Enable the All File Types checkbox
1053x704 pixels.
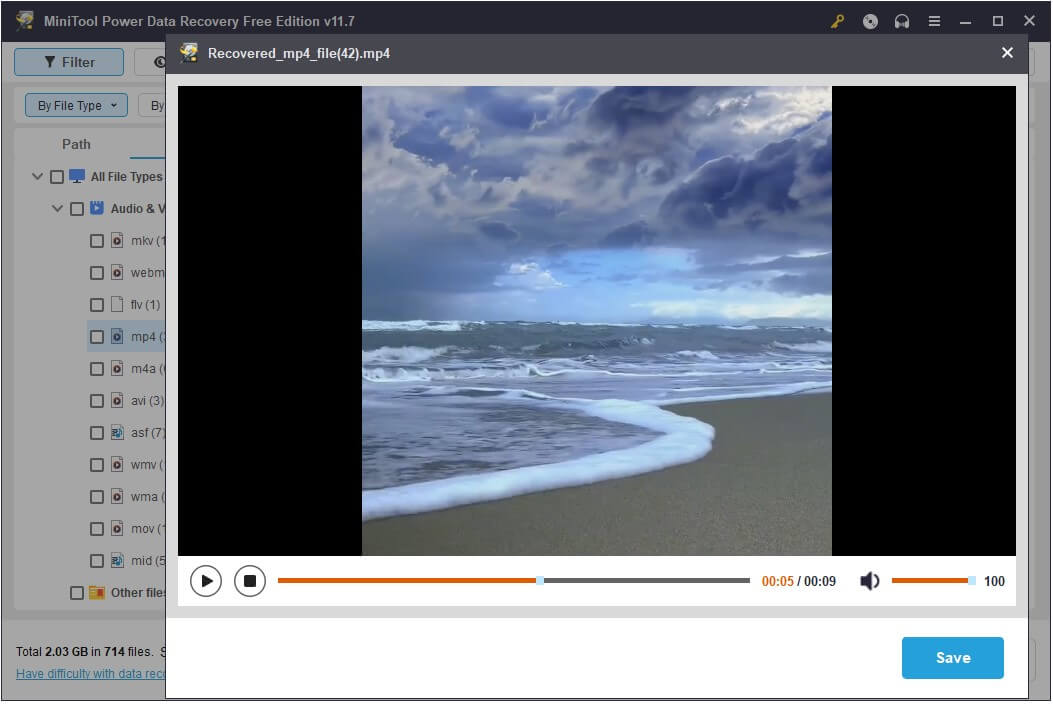[x=57, y=177]
